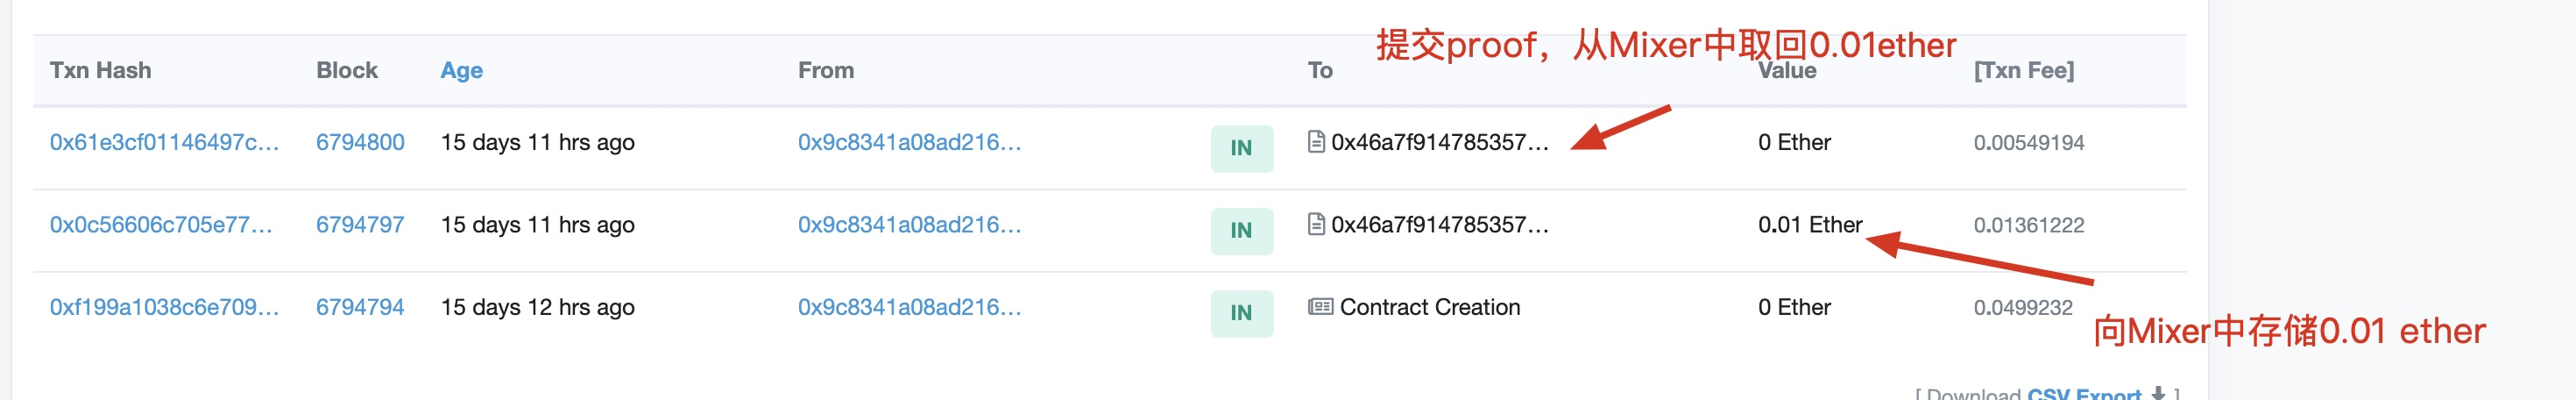This screenshot has height=400, width=2576.
Task: Open block 6794794
Action: [360, 307]
